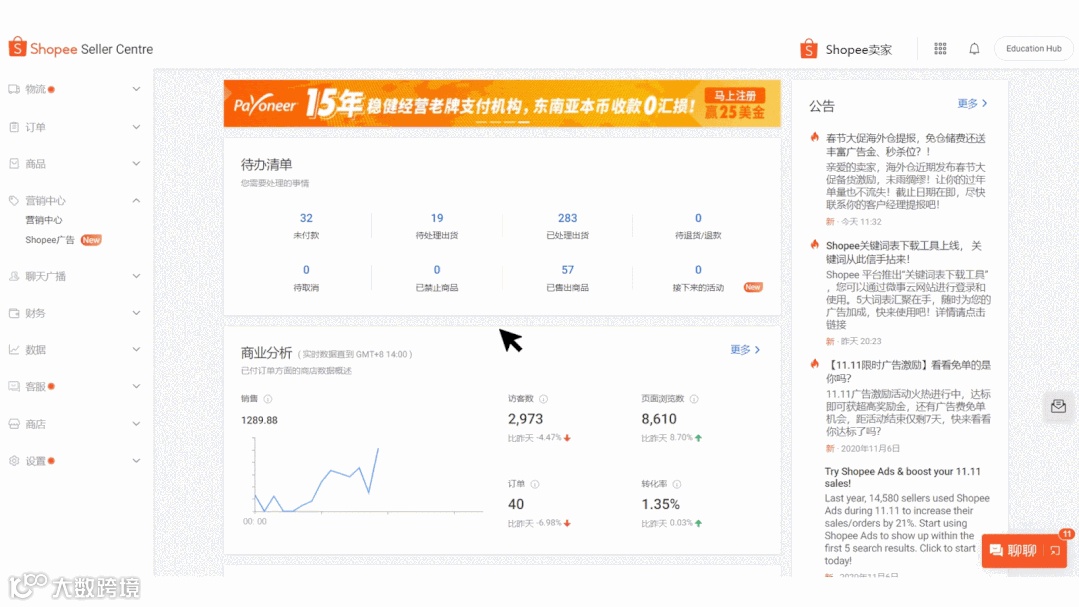Click the 财务 wallet icon in sidebar
The image size is (1079, 607).
(14, 312)
